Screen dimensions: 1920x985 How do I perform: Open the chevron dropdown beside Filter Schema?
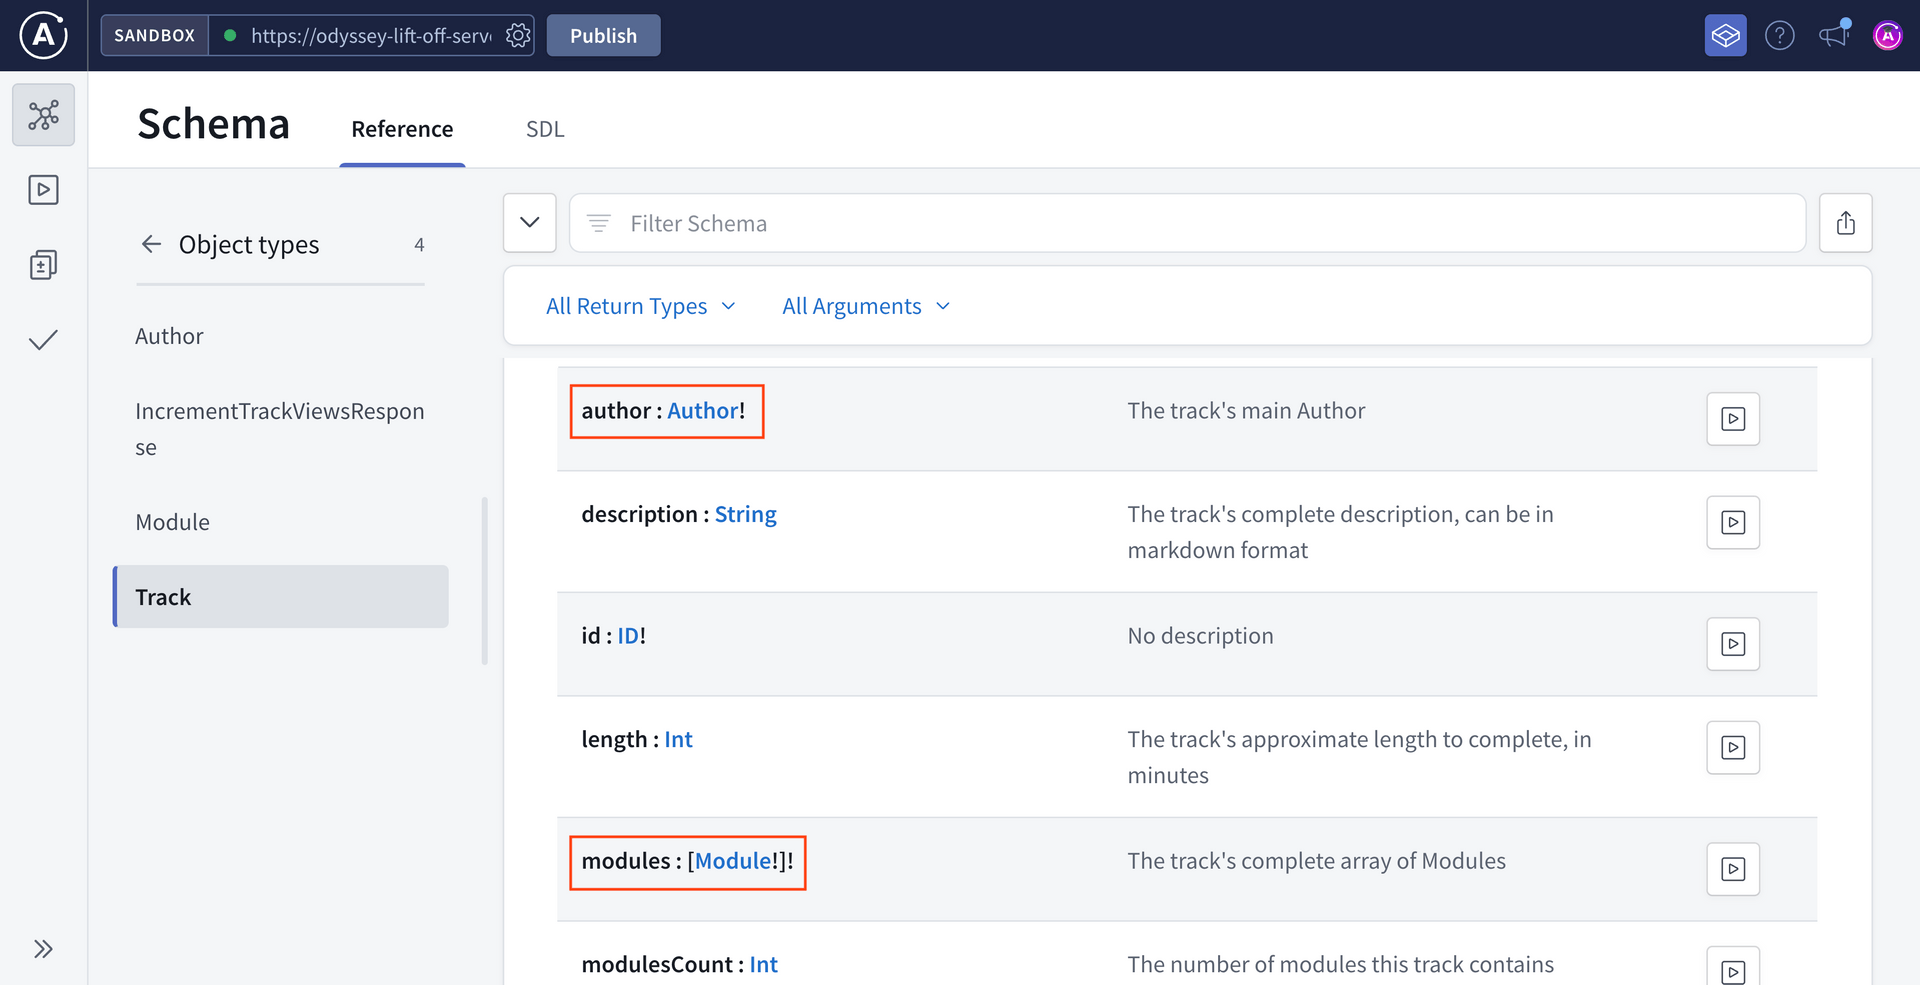point(530,223)
